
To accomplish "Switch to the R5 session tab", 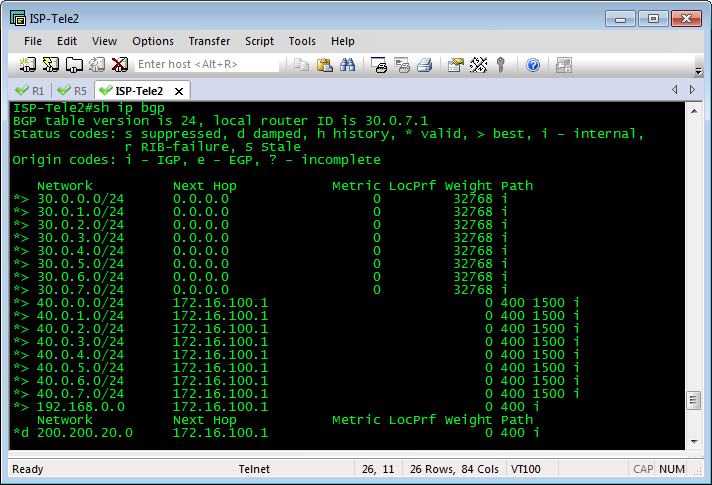I will pyautogui.click(x=73, y=91).
